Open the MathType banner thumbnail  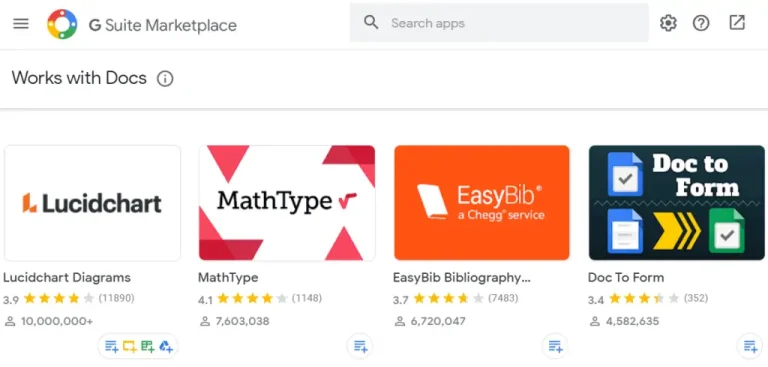(287, 203)
